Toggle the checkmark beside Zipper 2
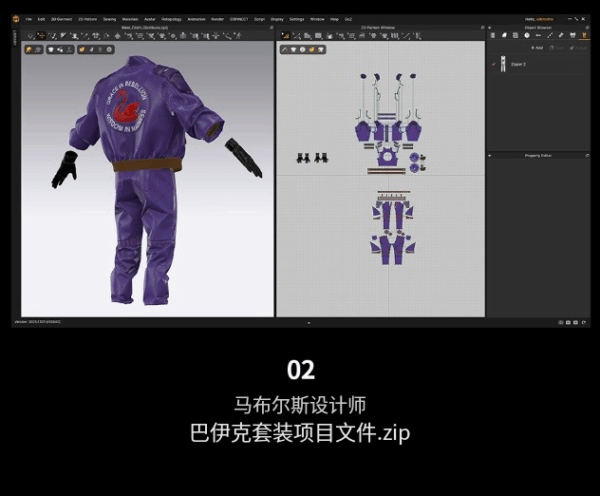The image size is (600, 496). (494, 64)
